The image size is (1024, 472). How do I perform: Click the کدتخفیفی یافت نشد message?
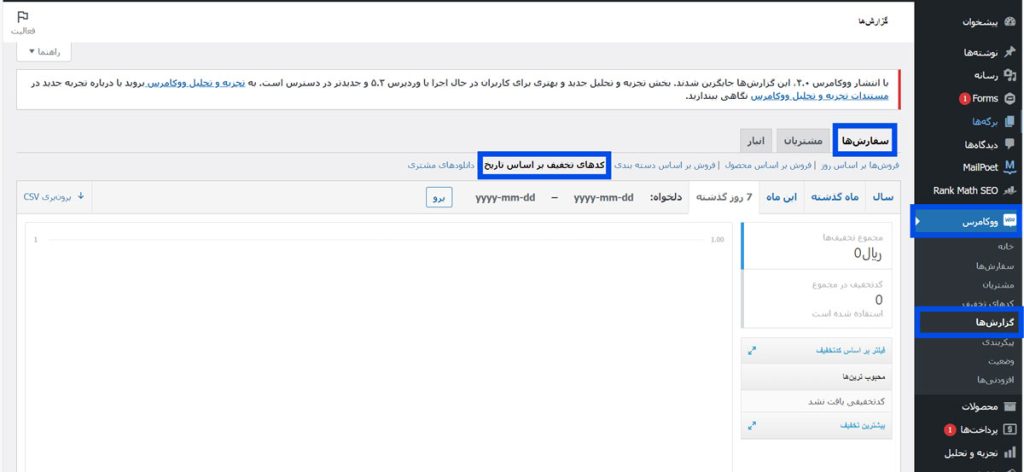click(x=846, y=401)
